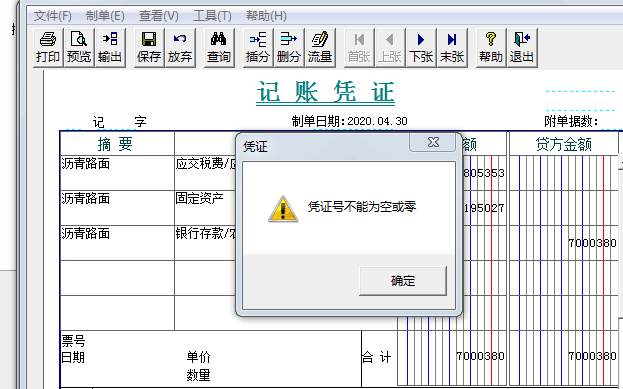Click 数量 quantity label
Viewport: 623px width, 389px height.
pos(198,375)
